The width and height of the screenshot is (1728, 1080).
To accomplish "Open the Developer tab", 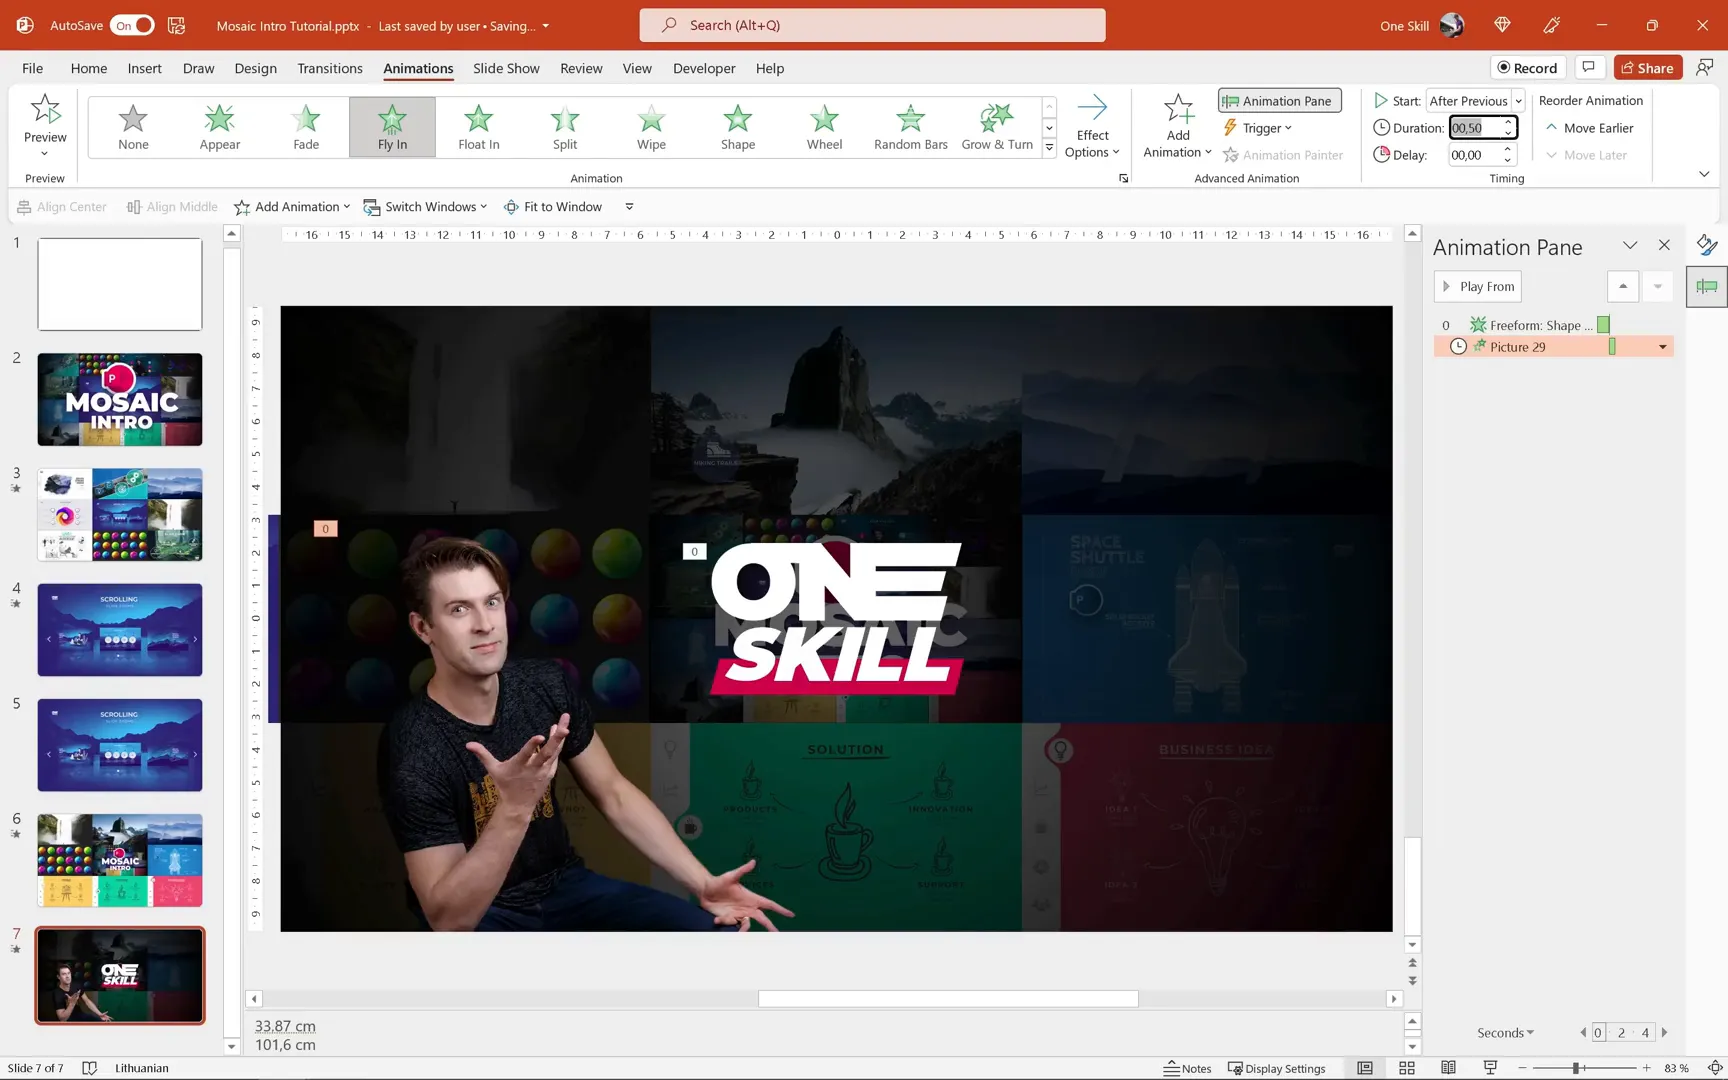I will tap(704, 68).
